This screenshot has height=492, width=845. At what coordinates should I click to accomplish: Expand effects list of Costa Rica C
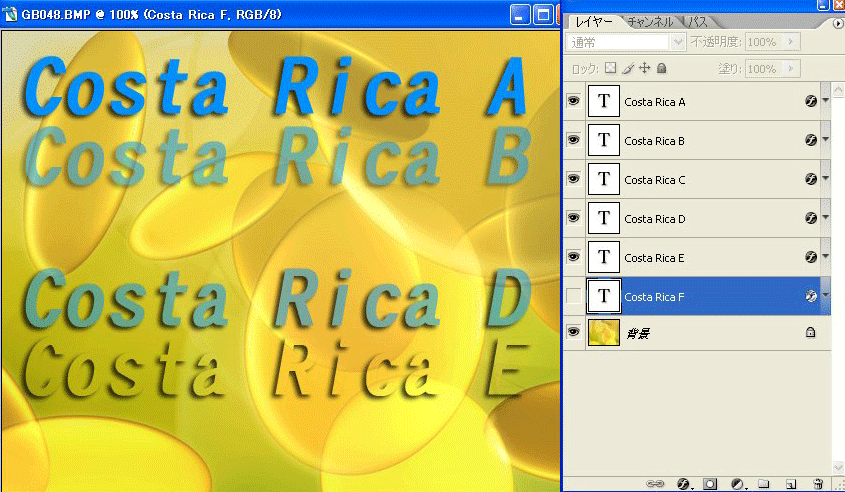pos(826,179)
